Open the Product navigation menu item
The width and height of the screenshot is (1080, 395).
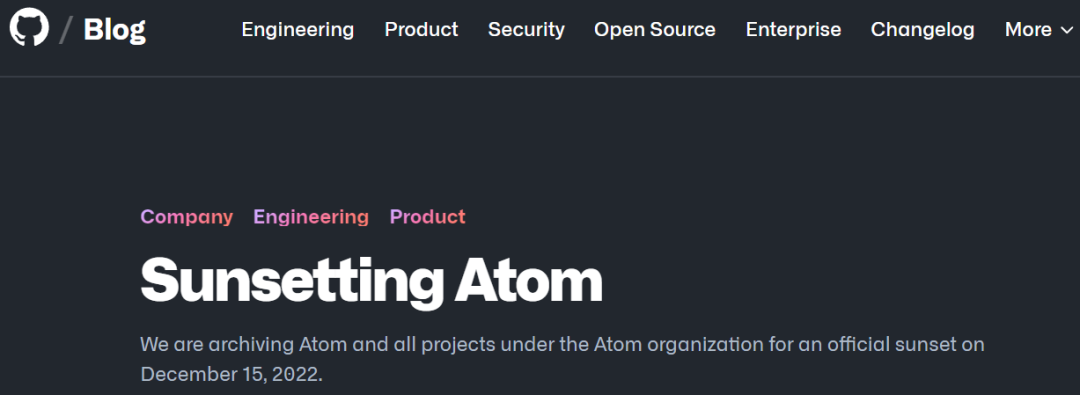[x=421, y=30]
